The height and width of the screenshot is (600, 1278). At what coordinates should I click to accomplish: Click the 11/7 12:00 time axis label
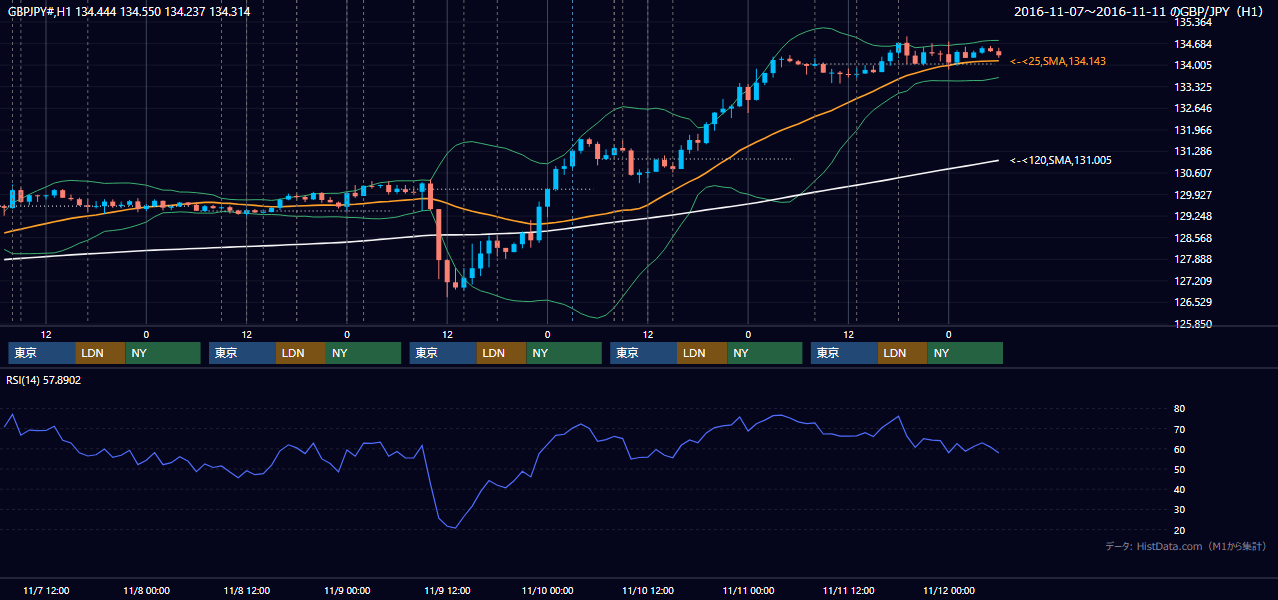pyautogui.click(x=46, y=590)
